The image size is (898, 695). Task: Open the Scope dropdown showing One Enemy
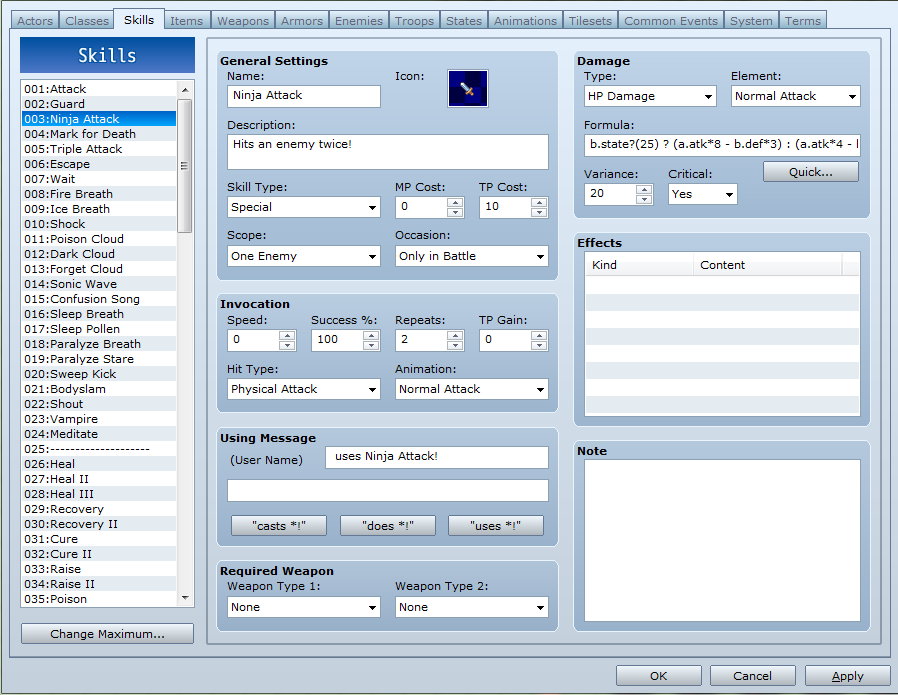(304, 256)
